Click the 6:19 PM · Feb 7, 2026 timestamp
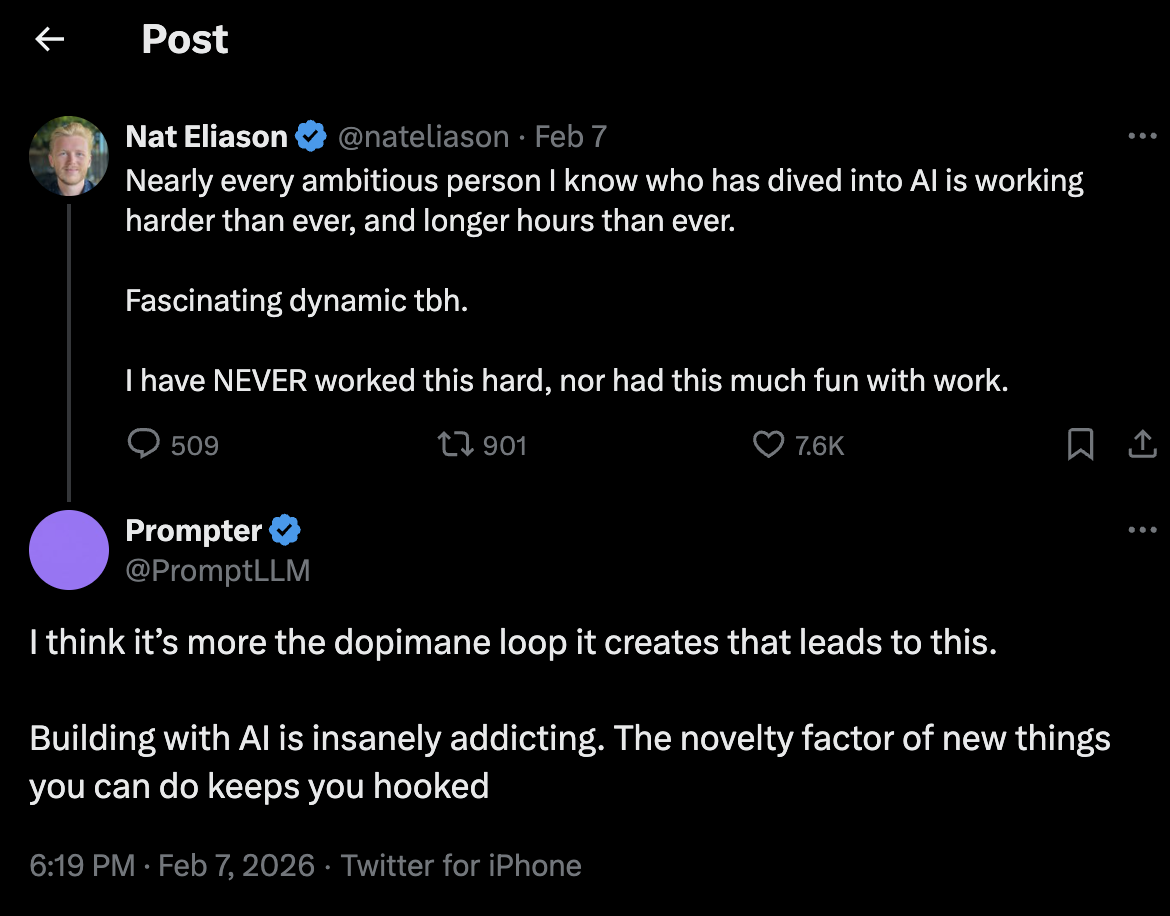Image resolution: width=1170 pixels, height=916 pixels. click(172, 865)
